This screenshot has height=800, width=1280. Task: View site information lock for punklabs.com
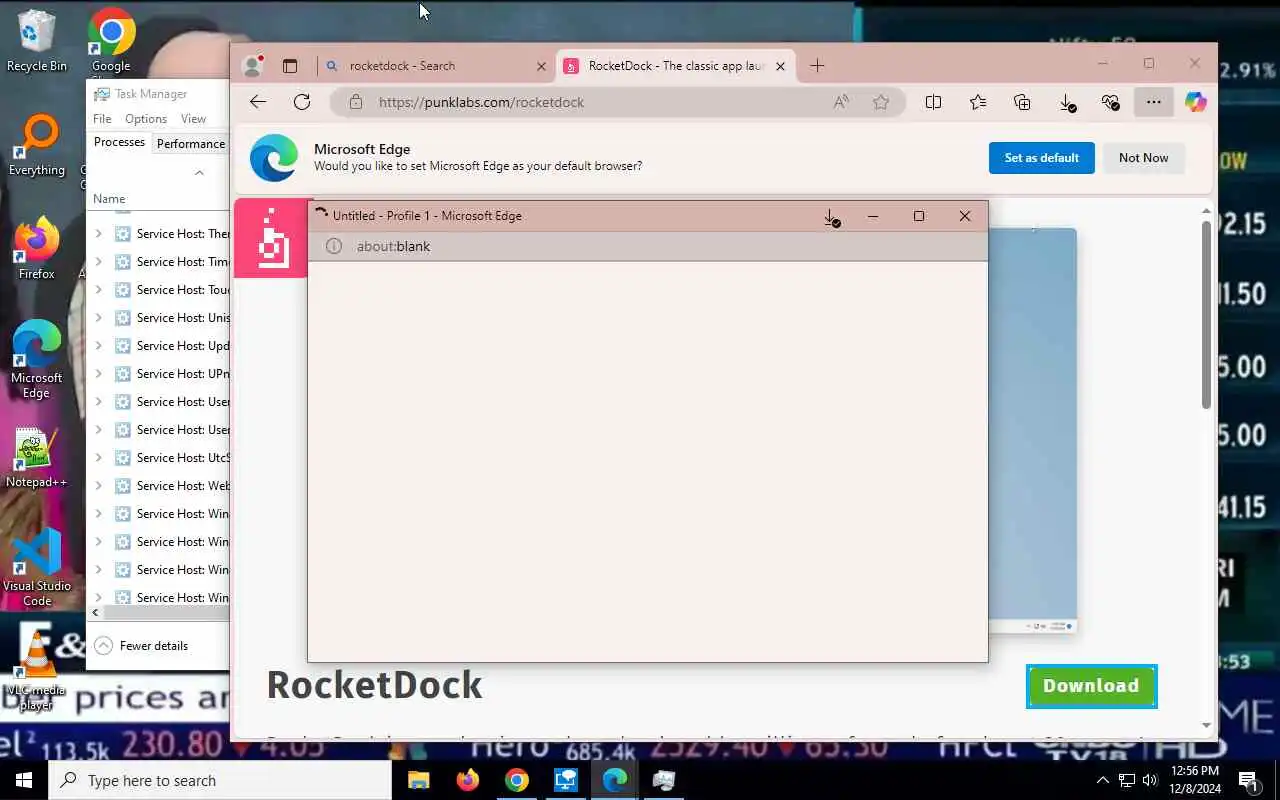point(355,102)
